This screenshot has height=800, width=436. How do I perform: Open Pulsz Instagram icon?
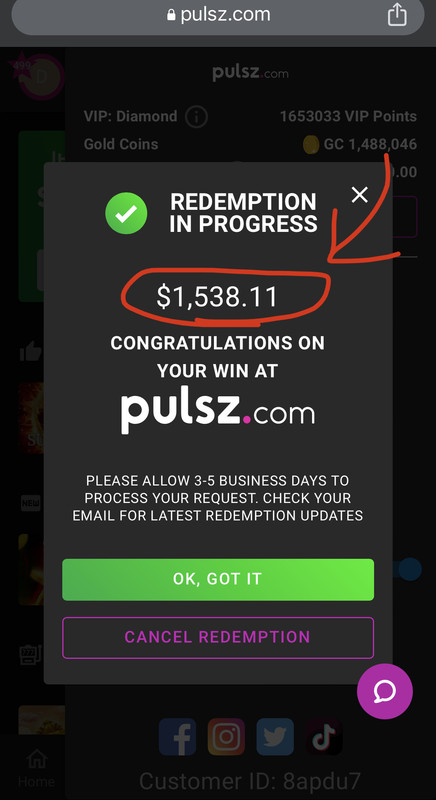226,737
